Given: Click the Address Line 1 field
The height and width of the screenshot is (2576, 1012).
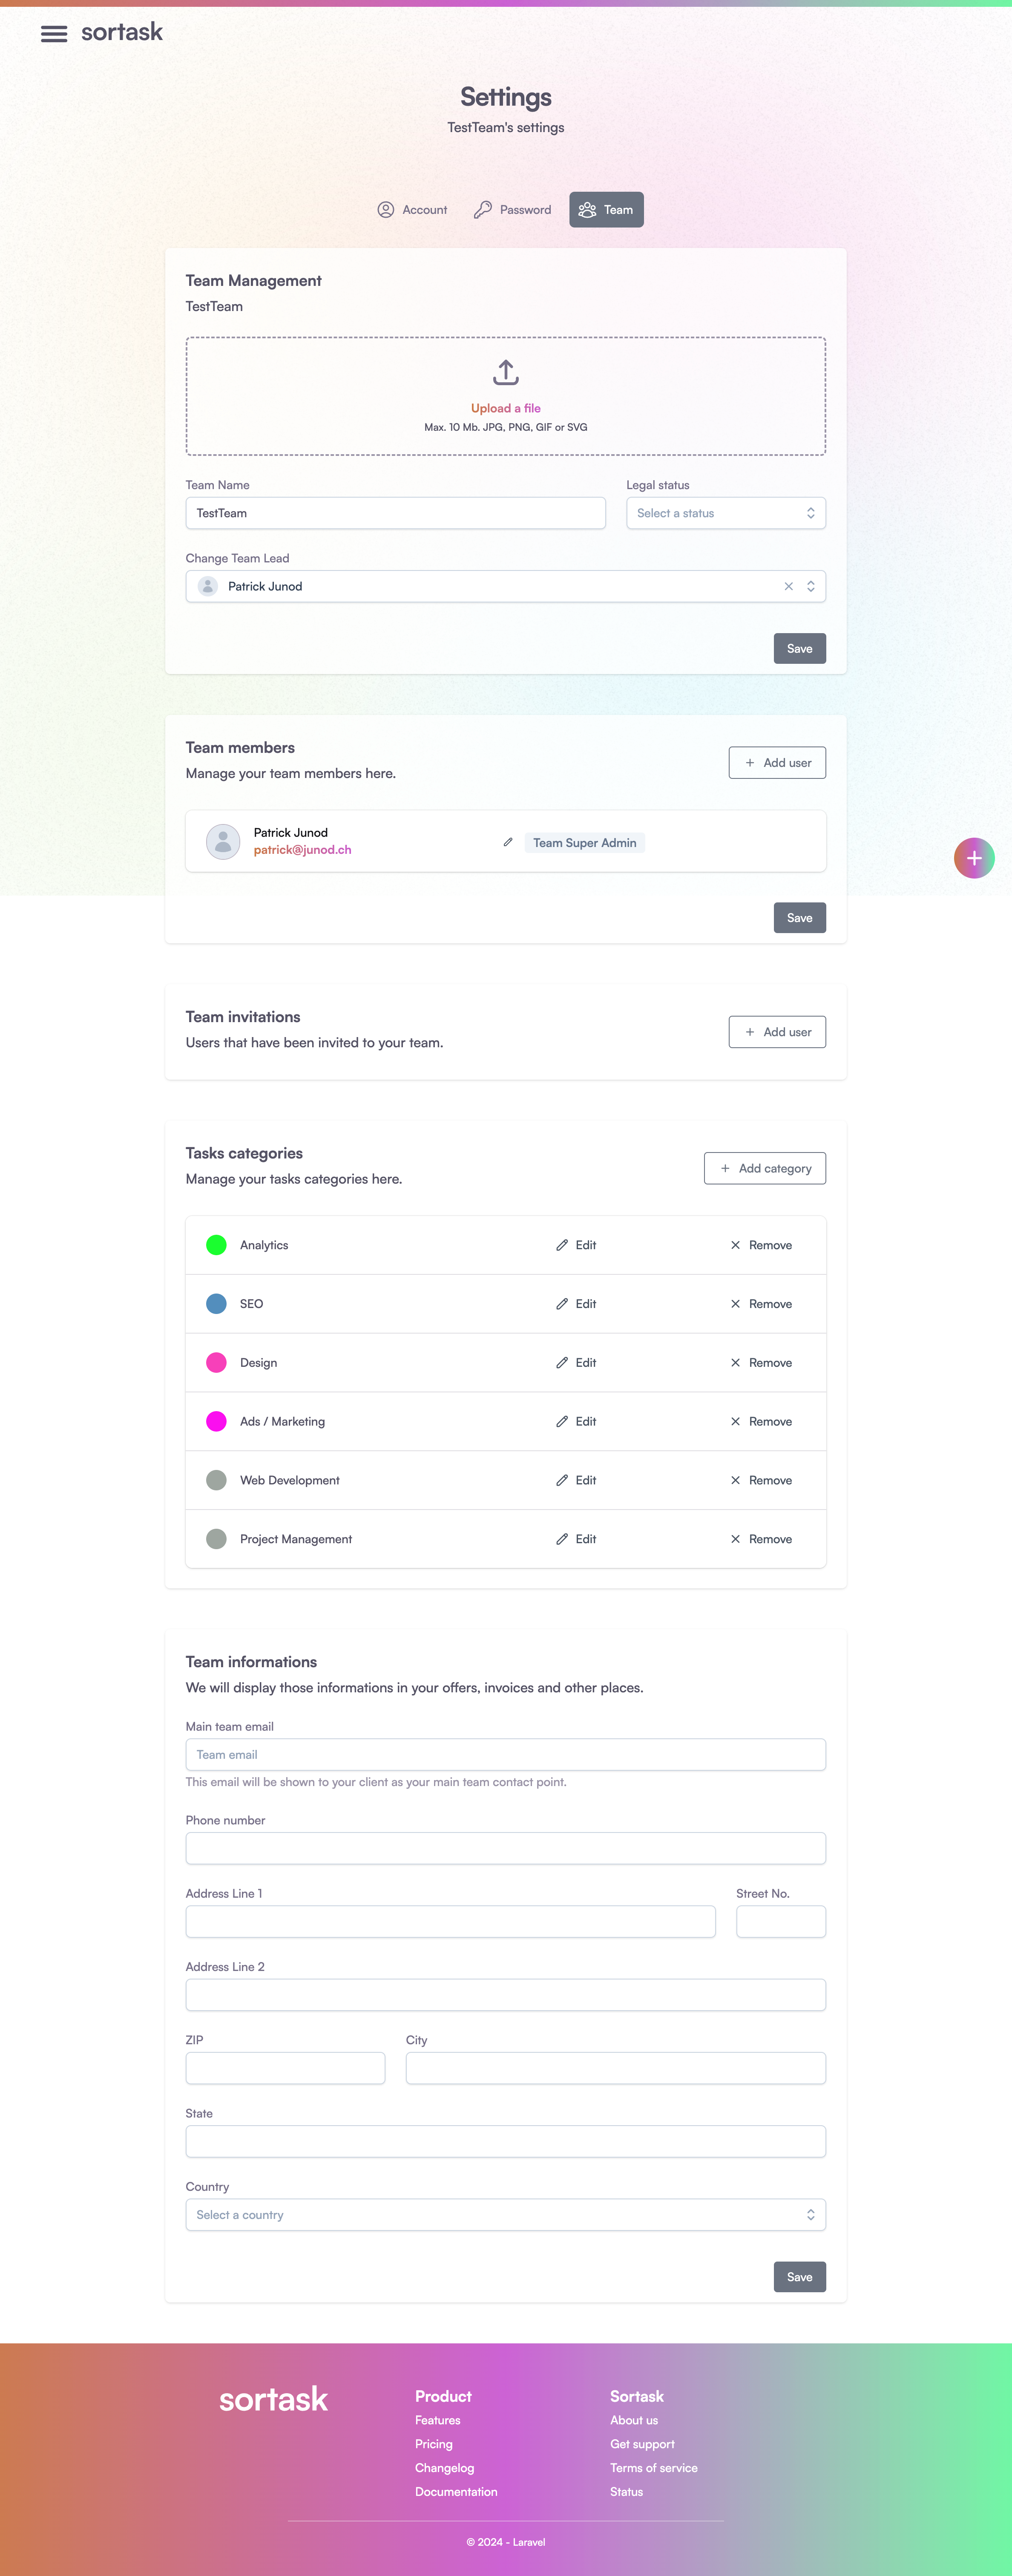Looking at the screenshot, I should 450,1921.
